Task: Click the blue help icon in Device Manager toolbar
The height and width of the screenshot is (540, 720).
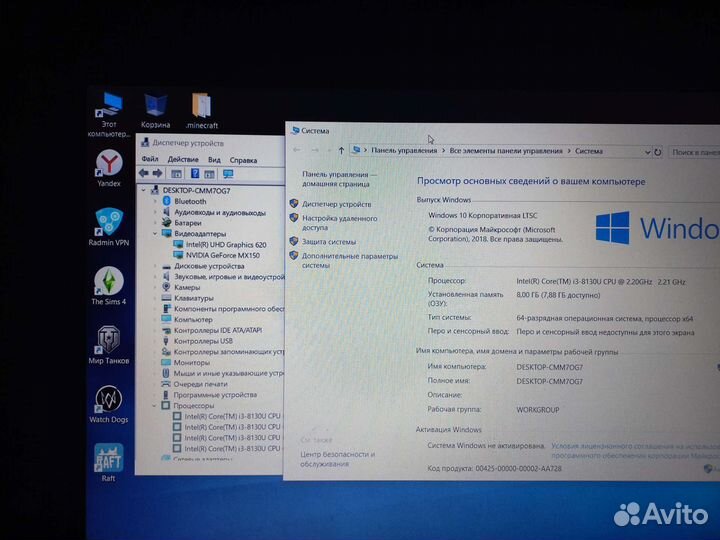Action: (x=195, y=173)
